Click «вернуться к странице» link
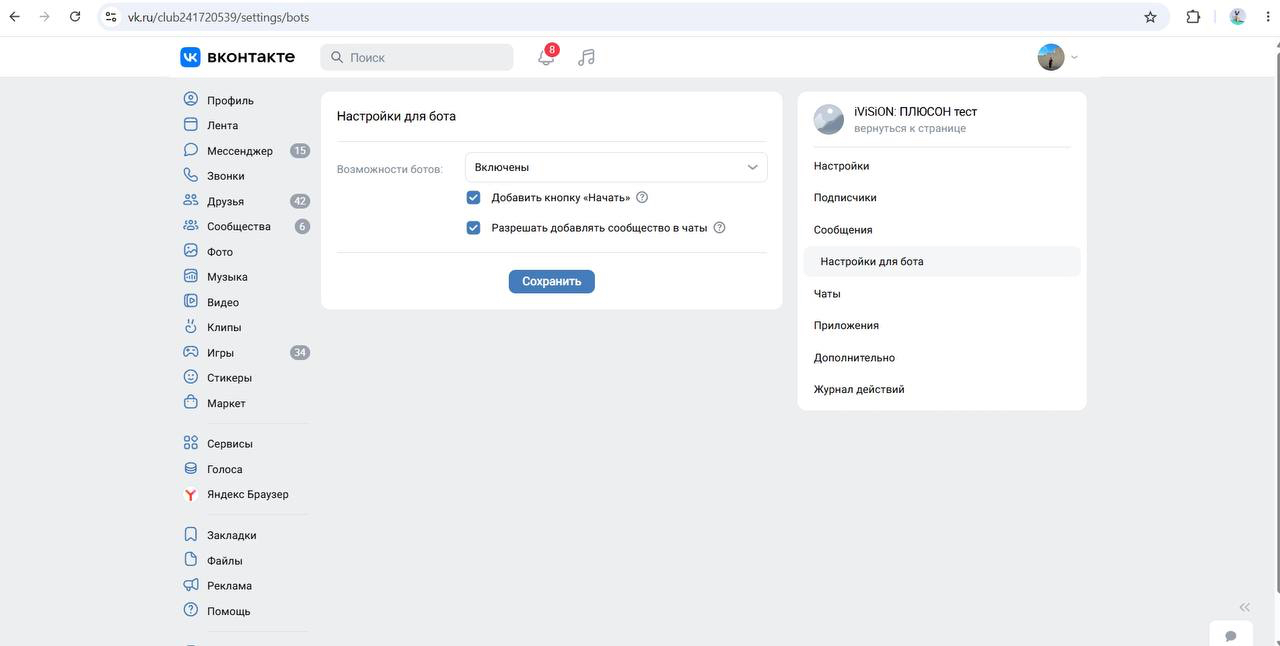The image size is (1280, 646). point(910,128)
